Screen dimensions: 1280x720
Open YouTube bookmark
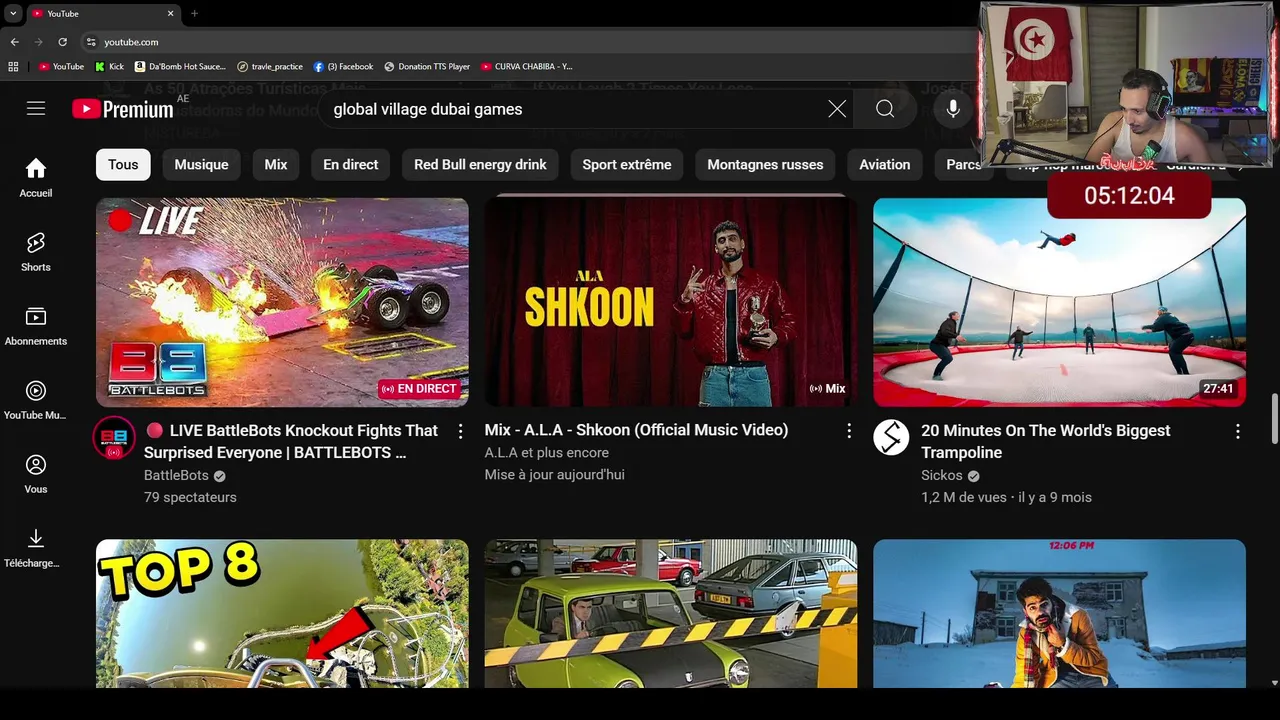(61, 66)
